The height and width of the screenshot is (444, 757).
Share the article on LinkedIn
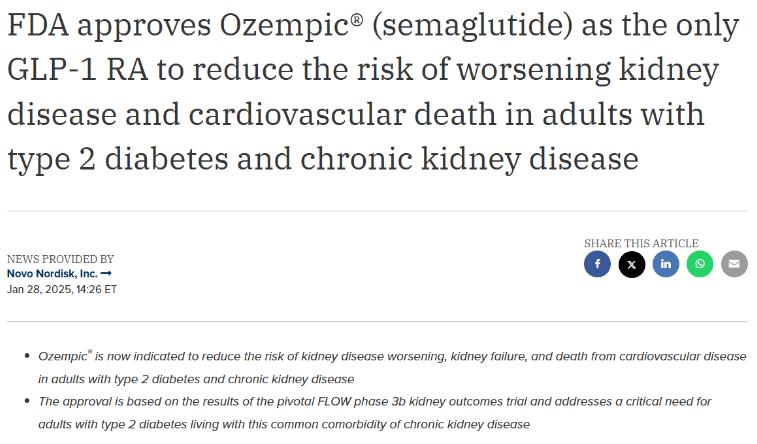665,264
